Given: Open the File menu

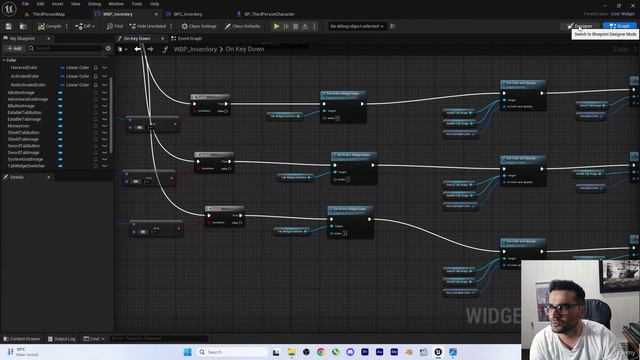Looking at the screenshot, I should click(25, 4).
